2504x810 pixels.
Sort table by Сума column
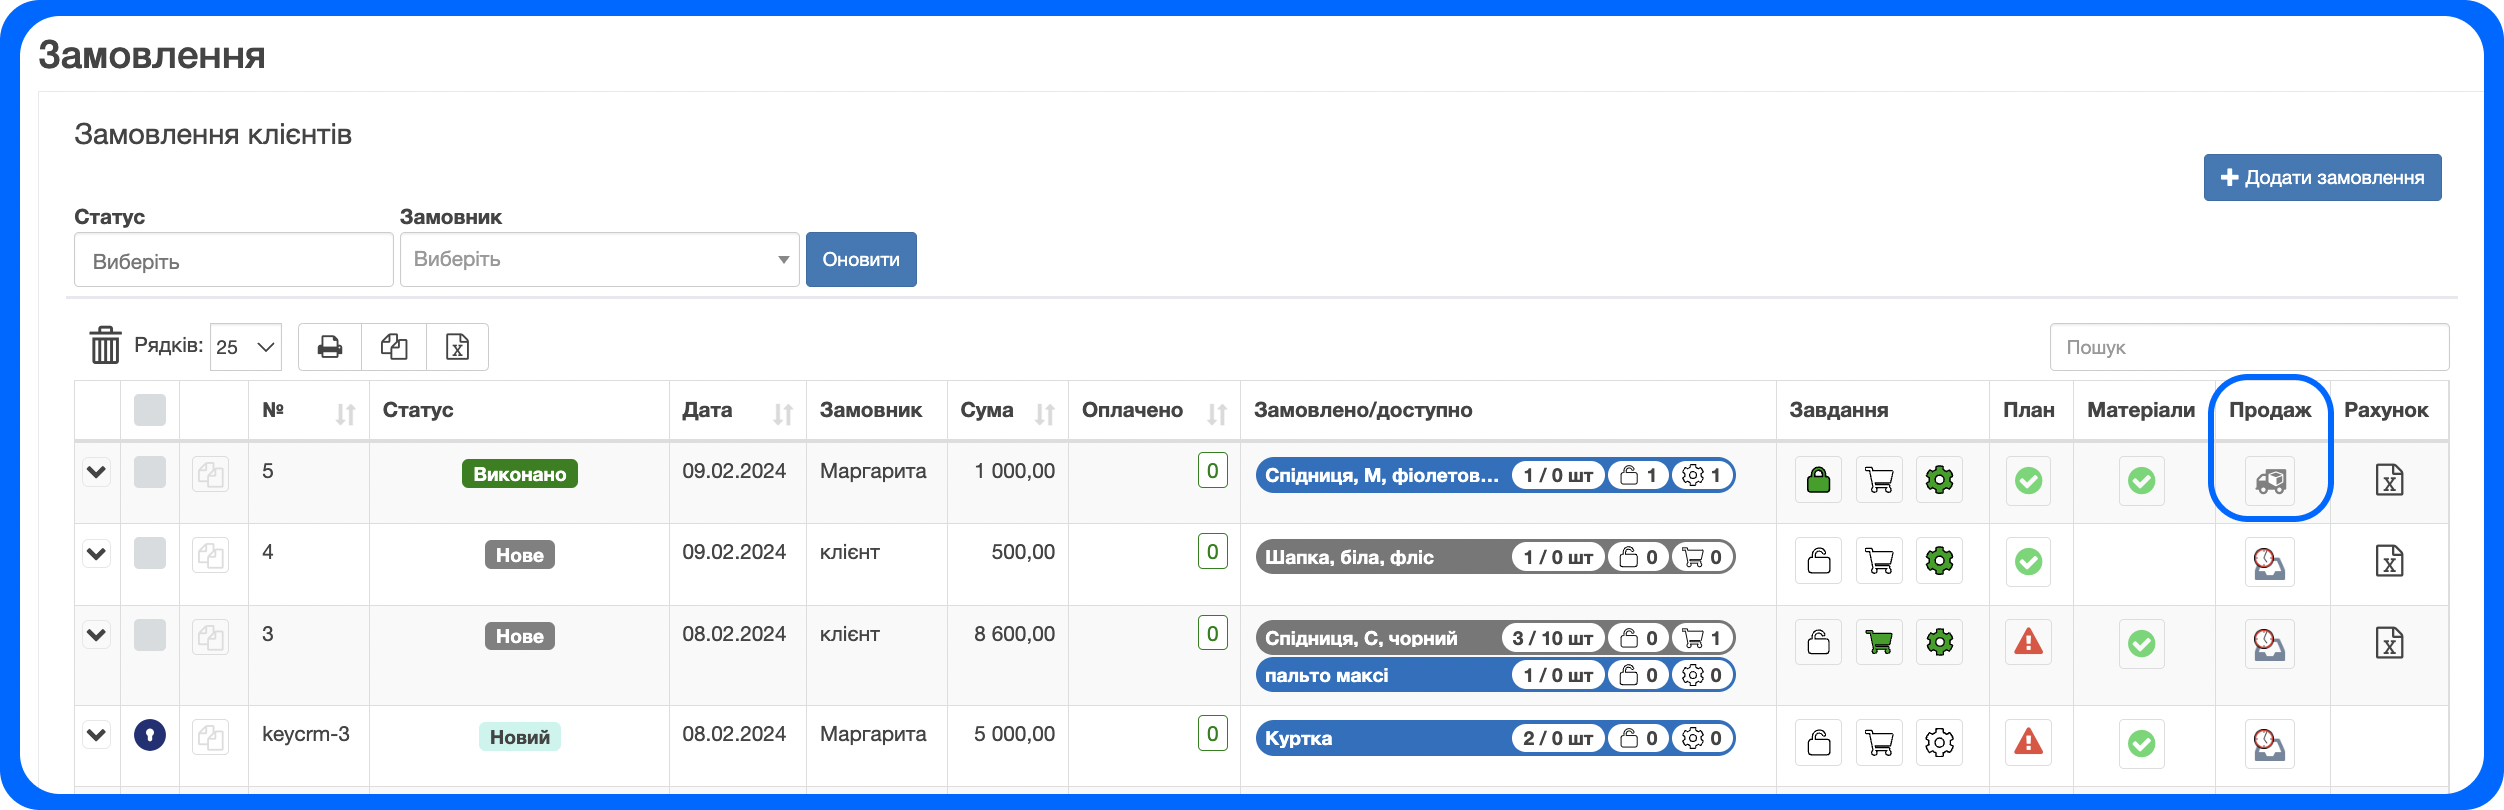(1044, 412)
